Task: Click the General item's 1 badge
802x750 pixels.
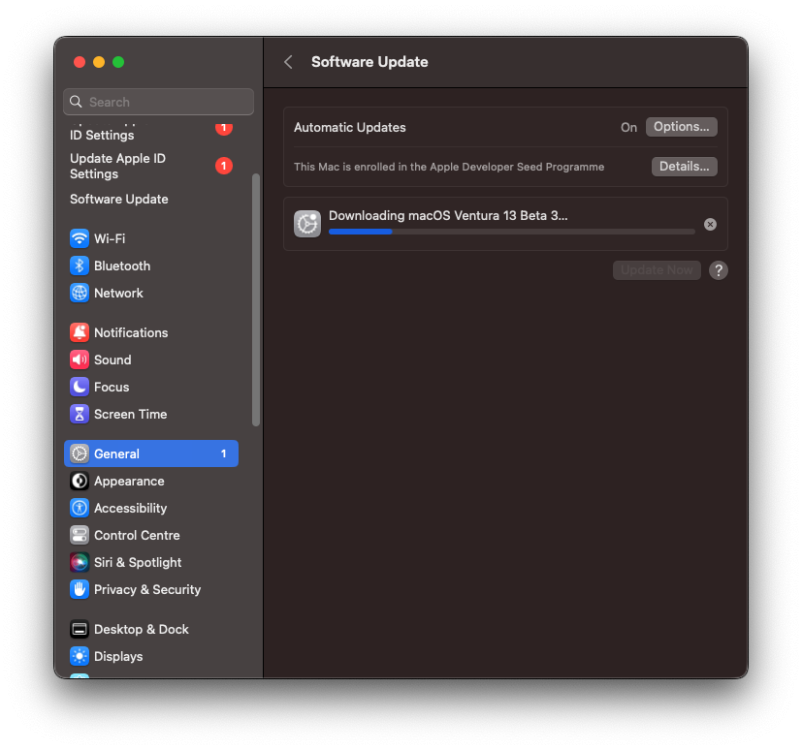Action: coord(224,454)
